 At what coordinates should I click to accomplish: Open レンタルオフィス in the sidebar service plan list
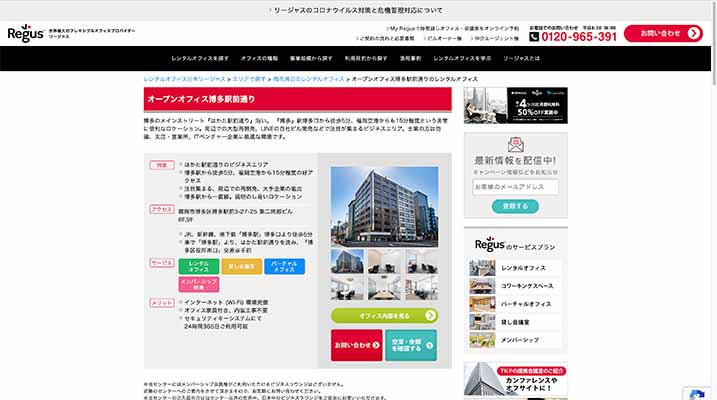515,268
